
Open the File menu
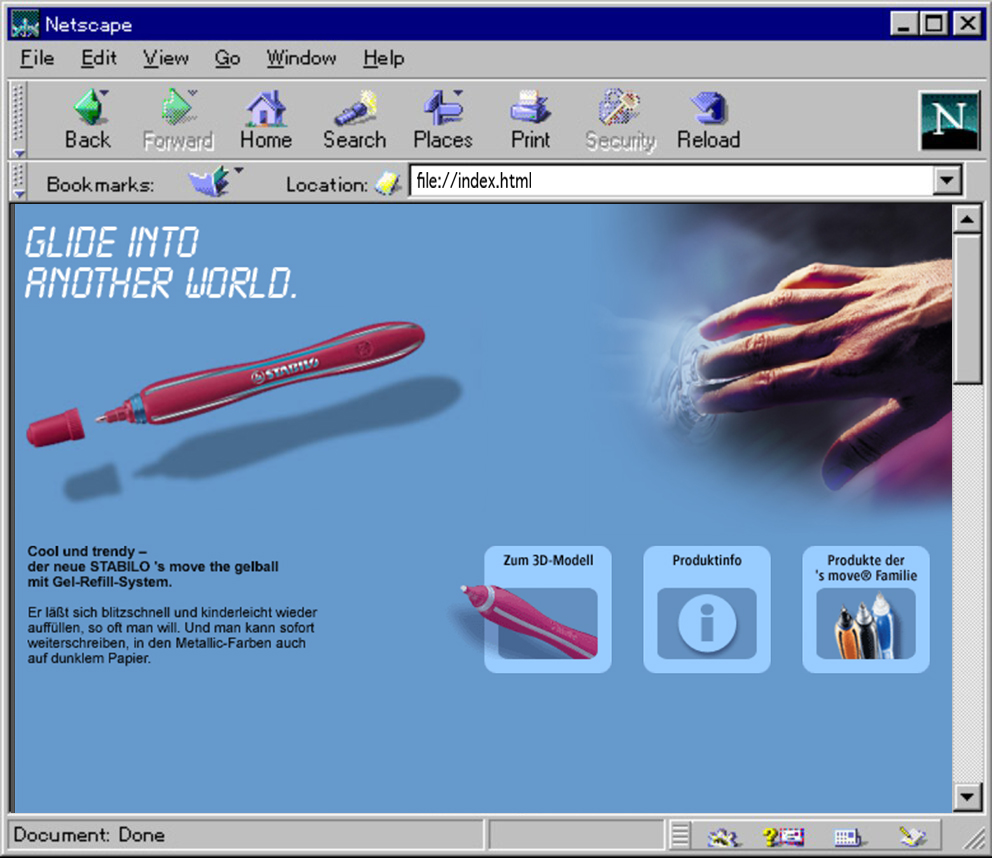37,58
